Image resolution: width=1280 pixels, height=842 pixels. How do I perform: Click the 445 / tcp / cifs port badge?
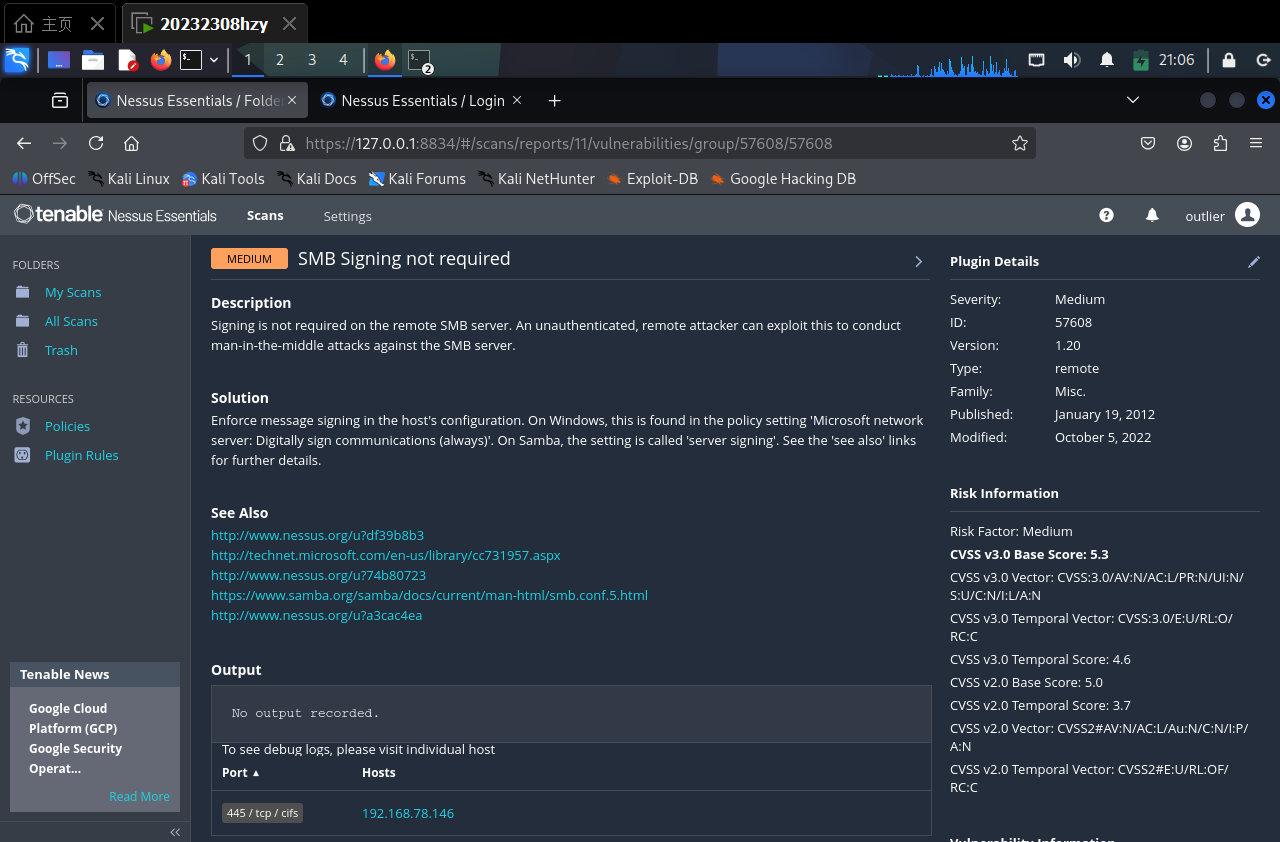point(262,813)
